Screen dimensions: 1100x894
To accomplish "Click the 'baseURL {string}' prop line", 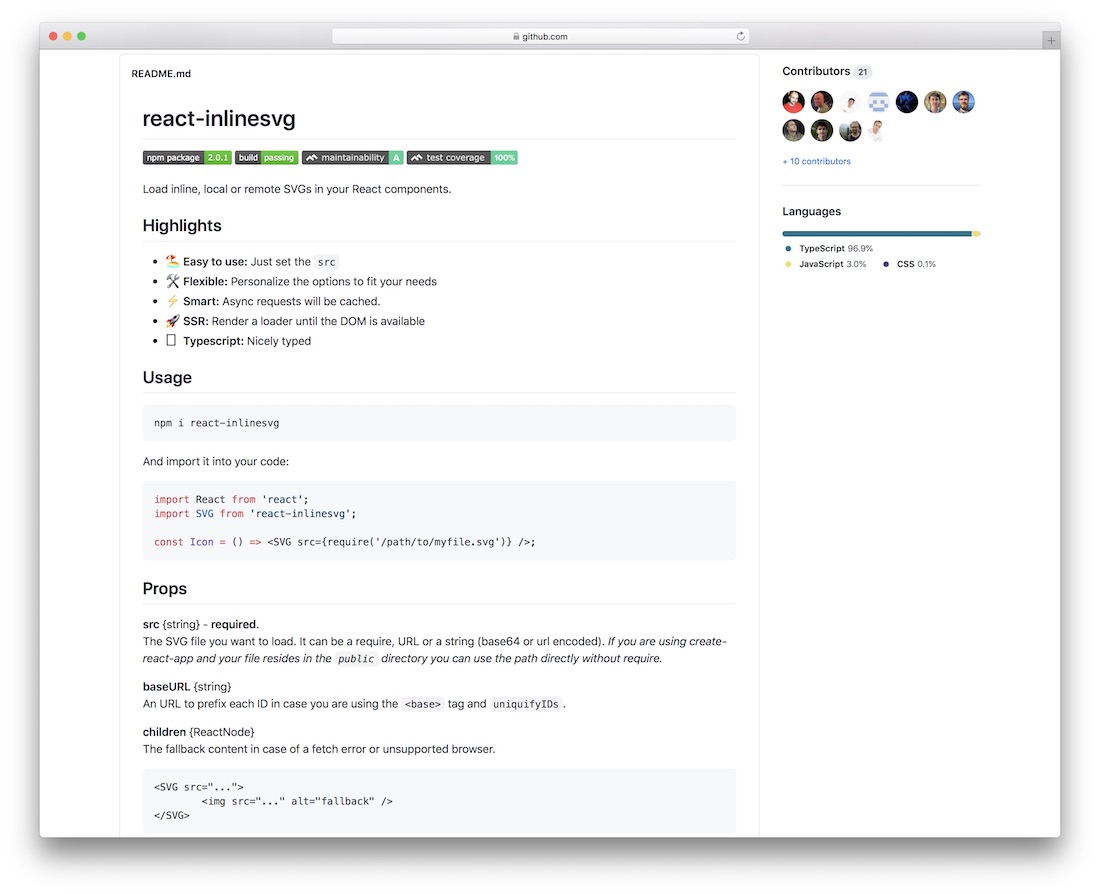I will [x=187, y=686].
